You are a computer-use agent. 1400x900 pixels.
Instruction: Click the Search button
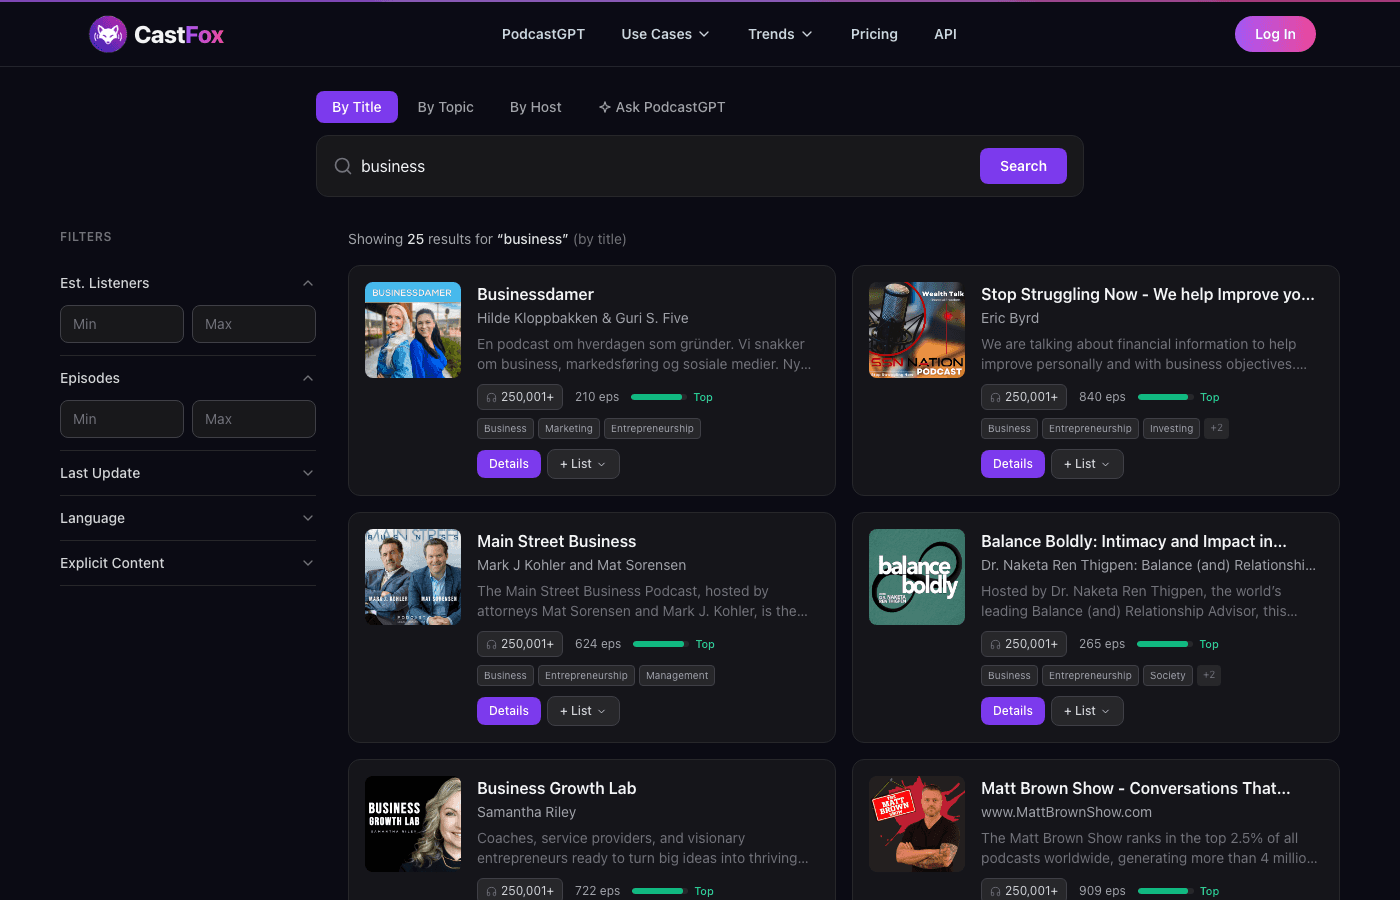point(1023,165)
